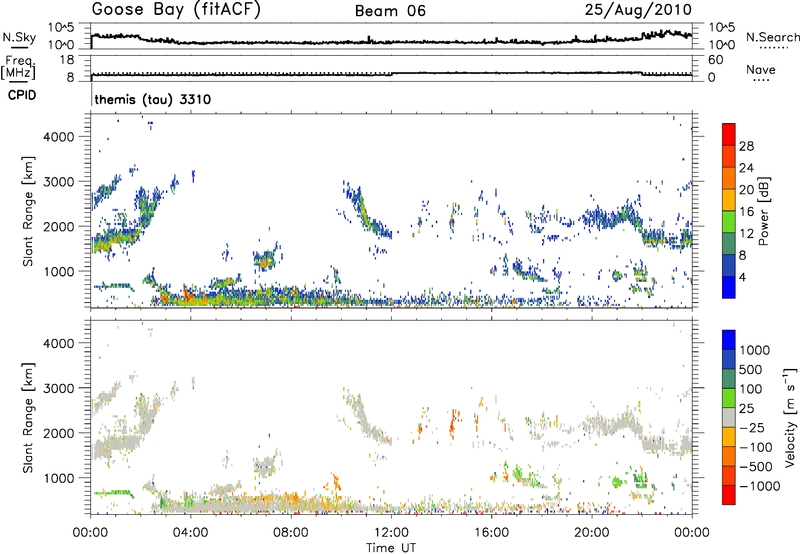
Task: Click the 'N.Sky' axis label
Action: (19, 37)
